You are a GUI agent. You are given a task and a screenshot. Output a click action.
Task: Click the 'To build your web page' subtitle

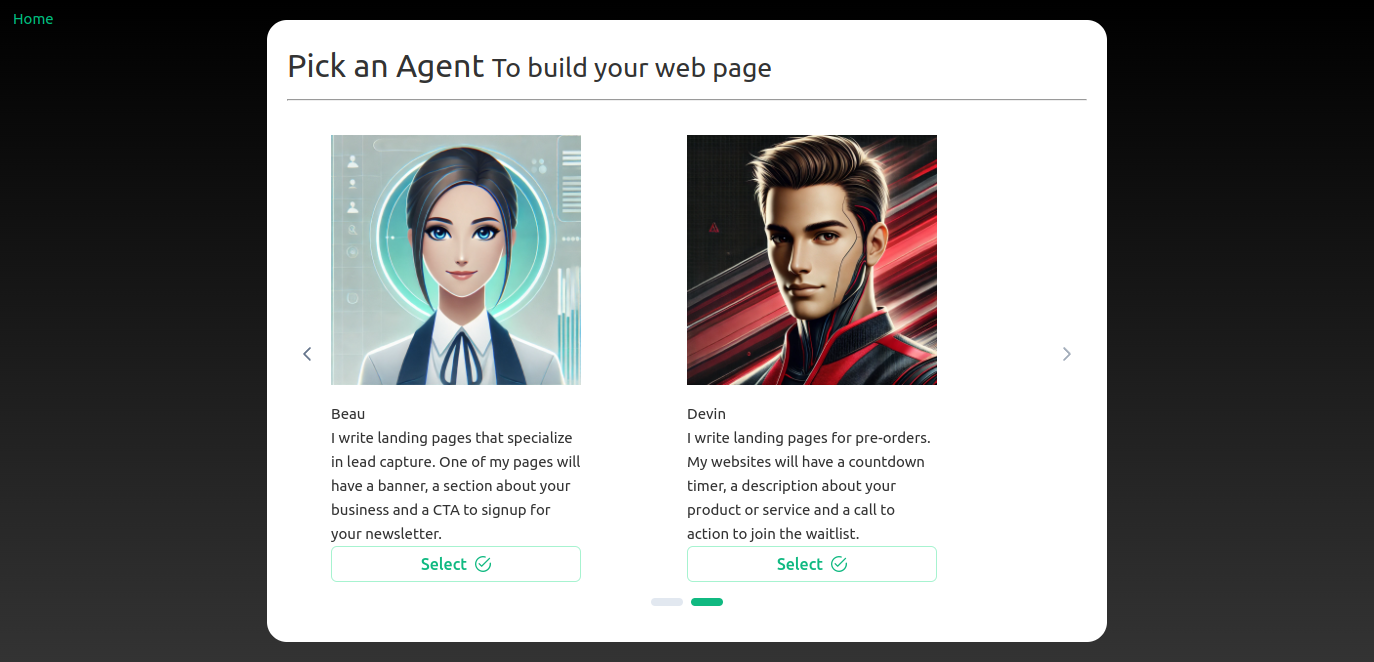click(x=632, y=68)
